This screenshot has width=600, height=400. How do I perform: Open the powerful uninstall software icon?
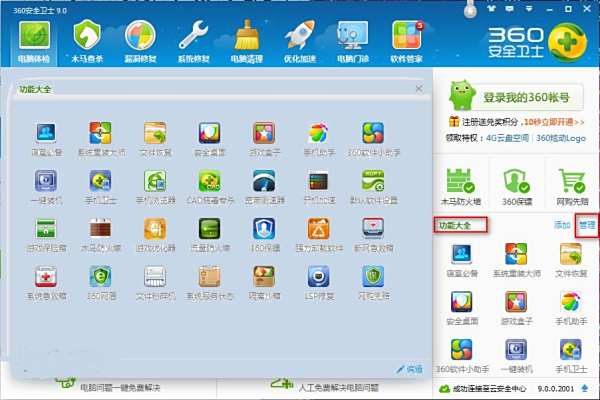coord(319,235)
